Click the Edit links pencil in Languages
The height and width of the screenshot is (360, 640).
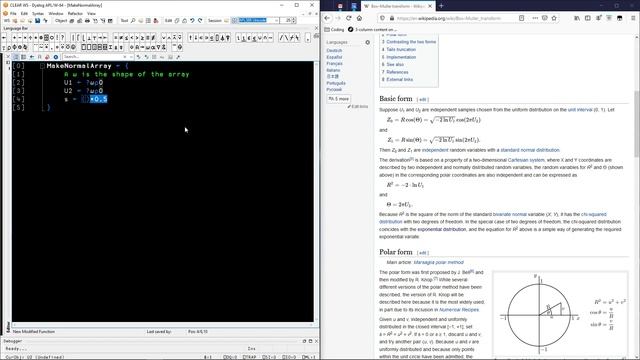tap(358, 107)
